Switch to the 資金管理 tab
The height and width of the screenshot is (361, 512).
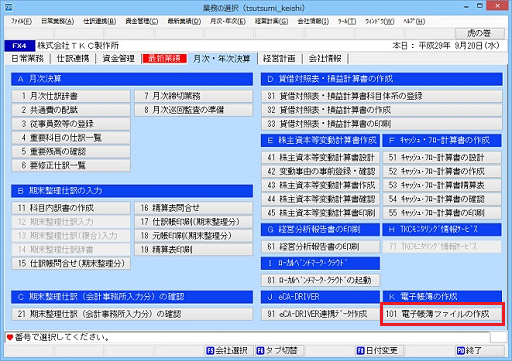[x=119, y=59]
